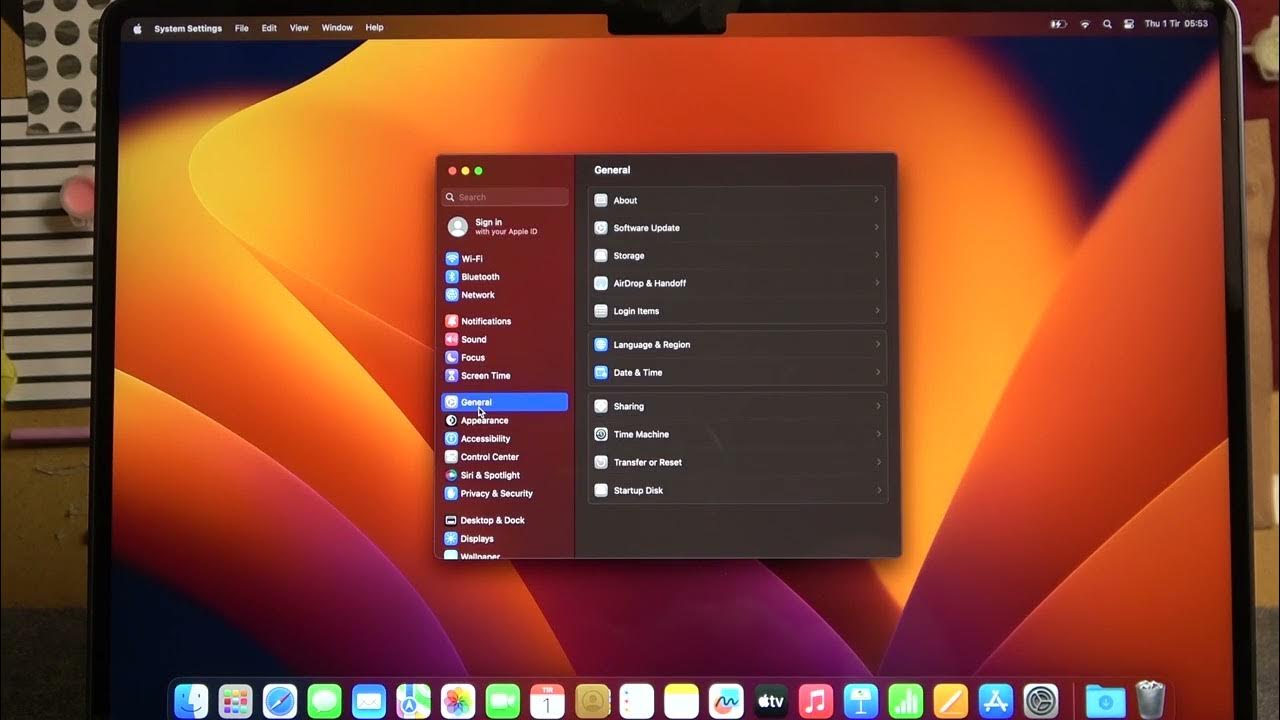1280x720 pixels.
Task: Select the Privacy & Security hand icon
Action: pos(452,493)
